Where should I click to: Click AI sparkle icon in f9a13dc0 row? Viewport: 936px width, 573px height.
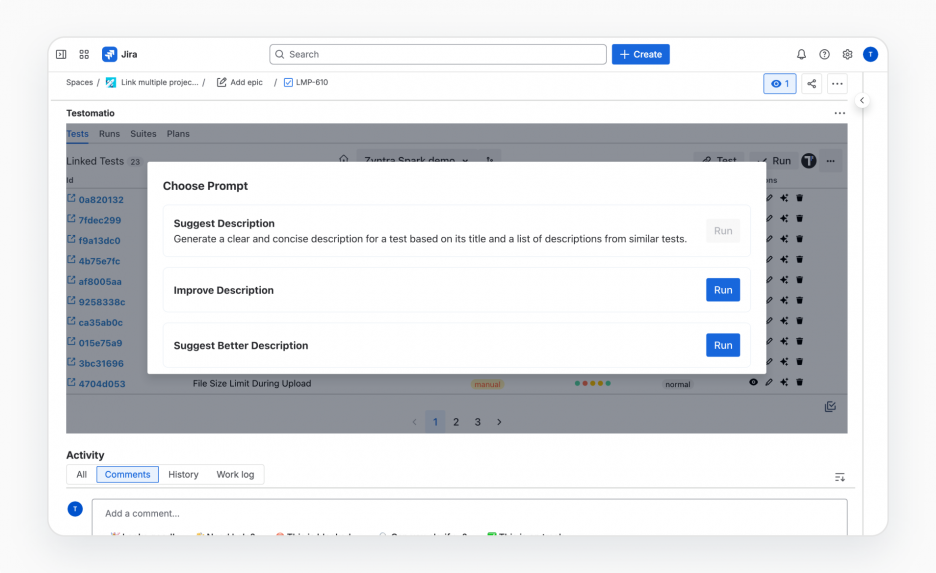784,239
